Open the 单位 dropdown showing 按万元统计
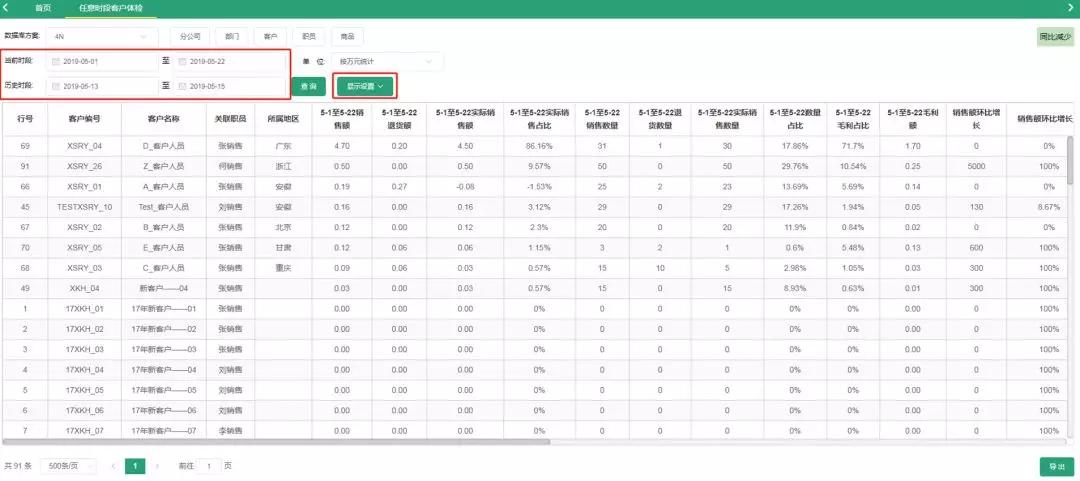 (x=389, y=61)
